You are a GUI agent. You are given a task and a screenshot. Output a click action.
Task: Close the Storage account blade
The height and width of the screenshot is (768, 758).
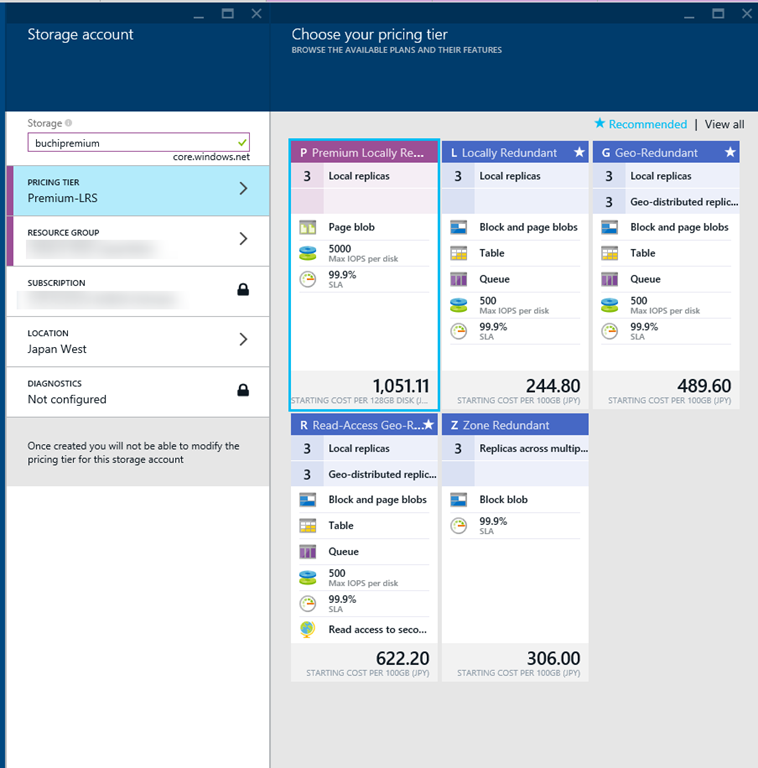pyautogui.click(x=257, y=14)
